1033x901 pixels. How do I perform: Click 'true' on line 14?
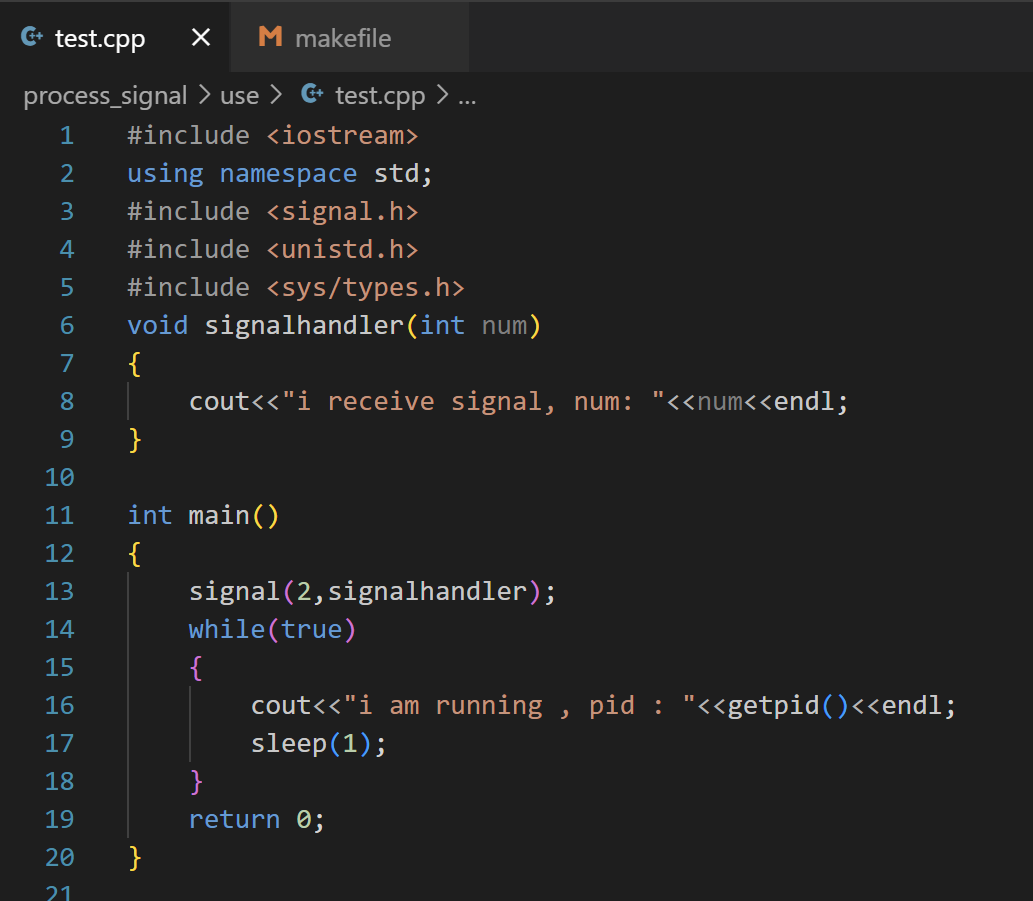pyautogui.click(x=312, y=630)
